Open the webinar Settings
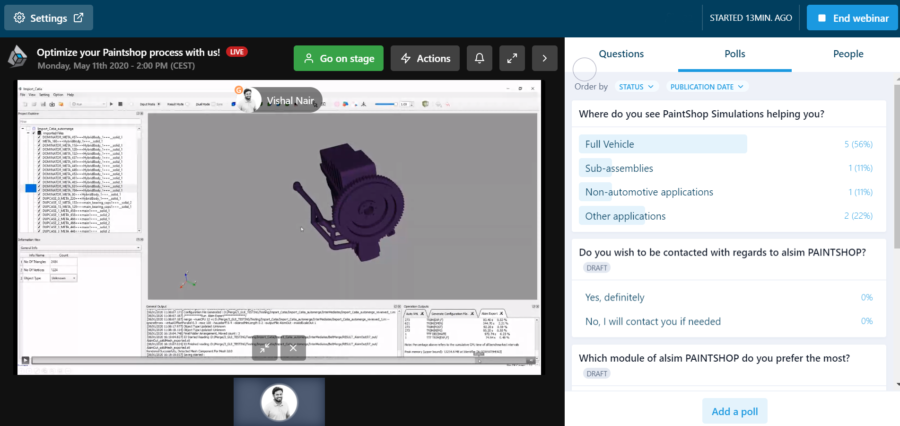The width and height of the screenshot is (900, 426). [x=48, y=18]
